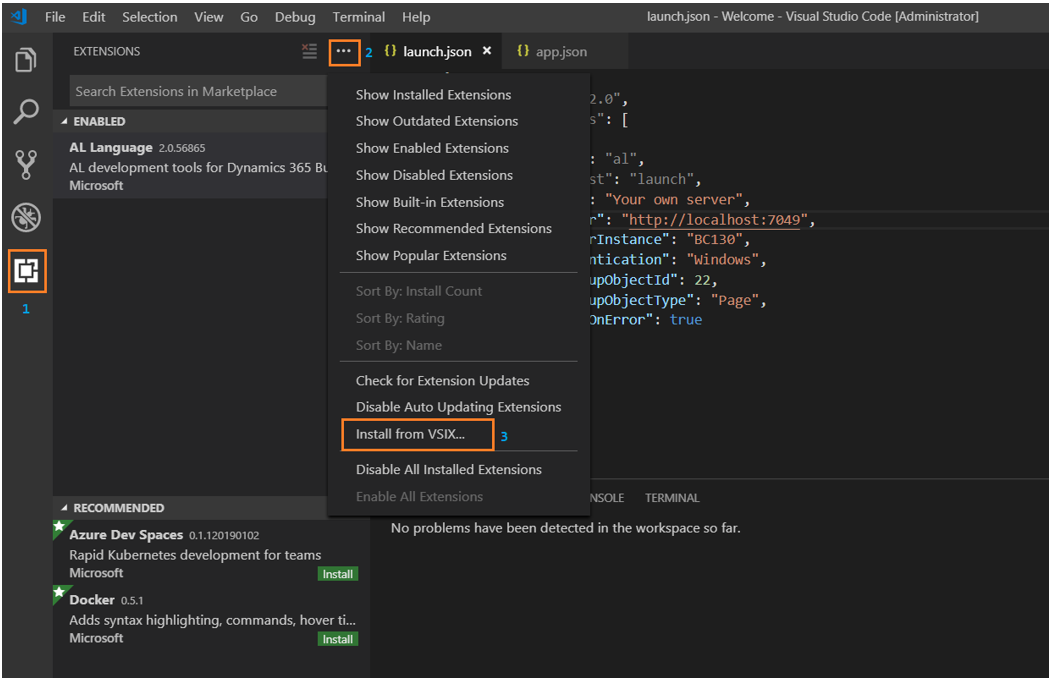Open the Extensions view icon

27,271
